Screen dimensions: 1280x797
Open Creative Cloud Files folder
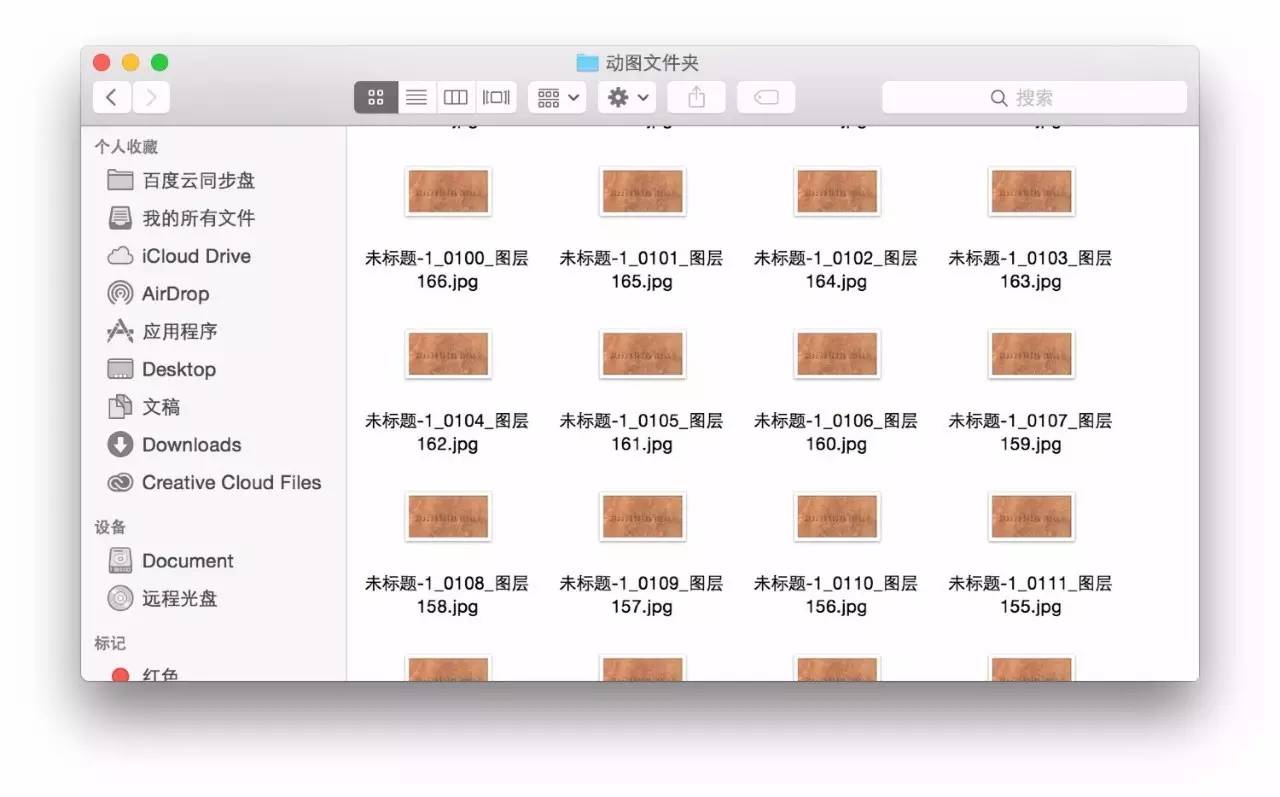pyautogui.click(x=231, y=483)
